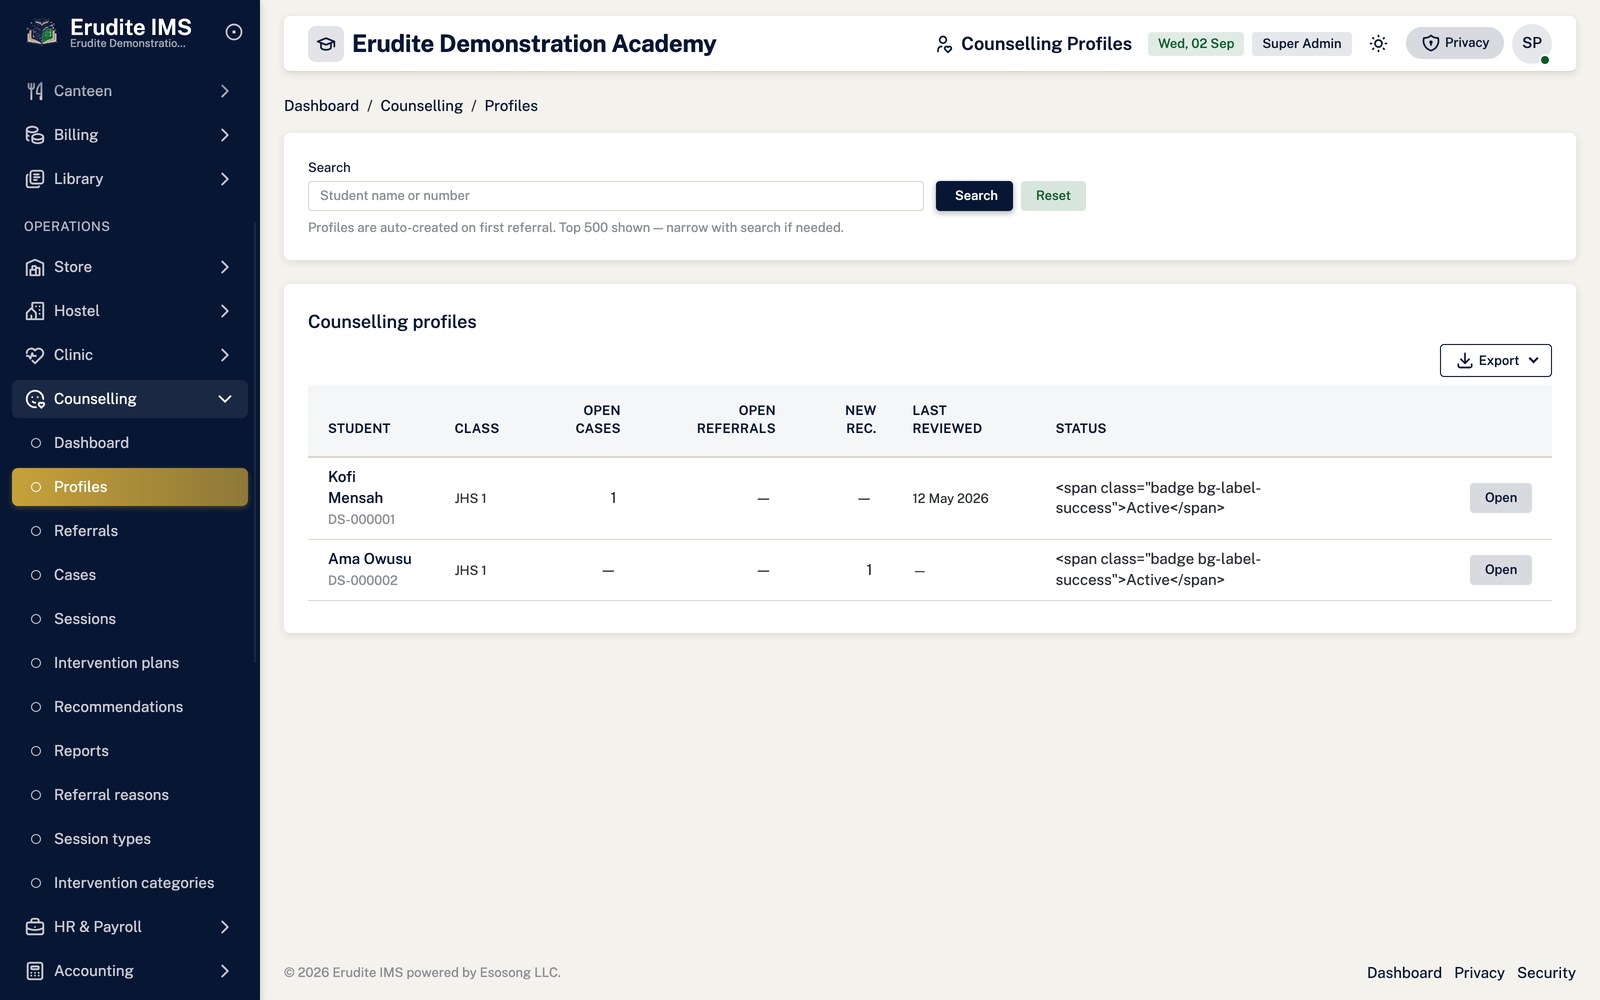Click the Reset button
1600x1000 pixels.
(1053, 196)
